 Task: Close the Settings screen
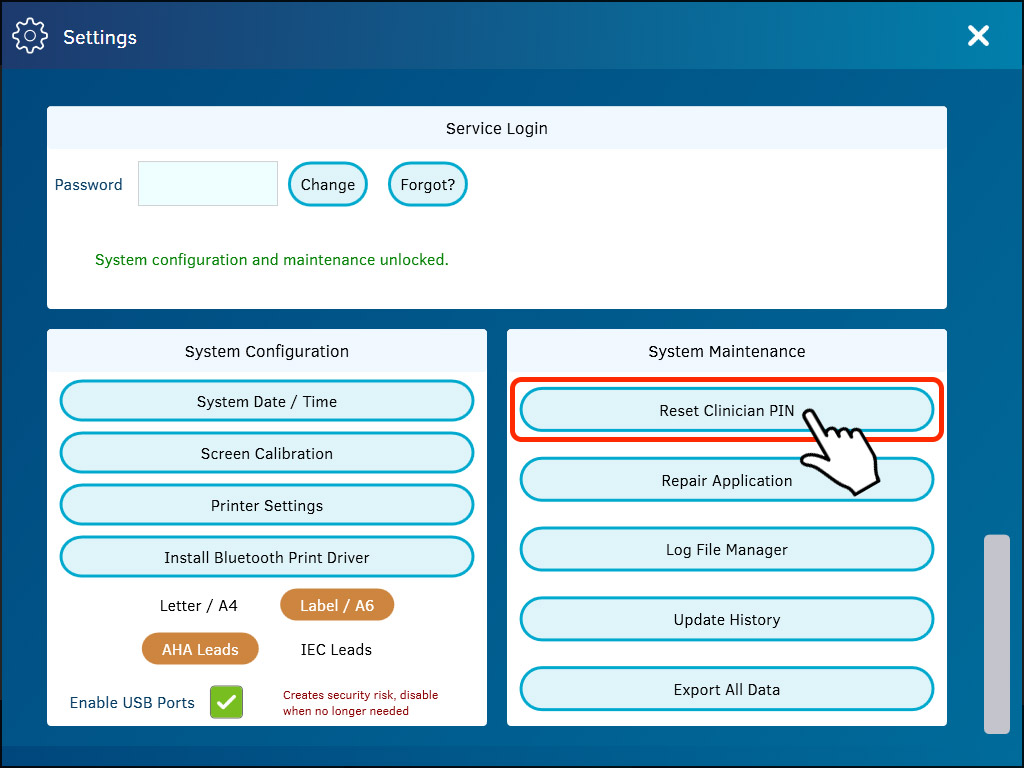coord(978,35)
